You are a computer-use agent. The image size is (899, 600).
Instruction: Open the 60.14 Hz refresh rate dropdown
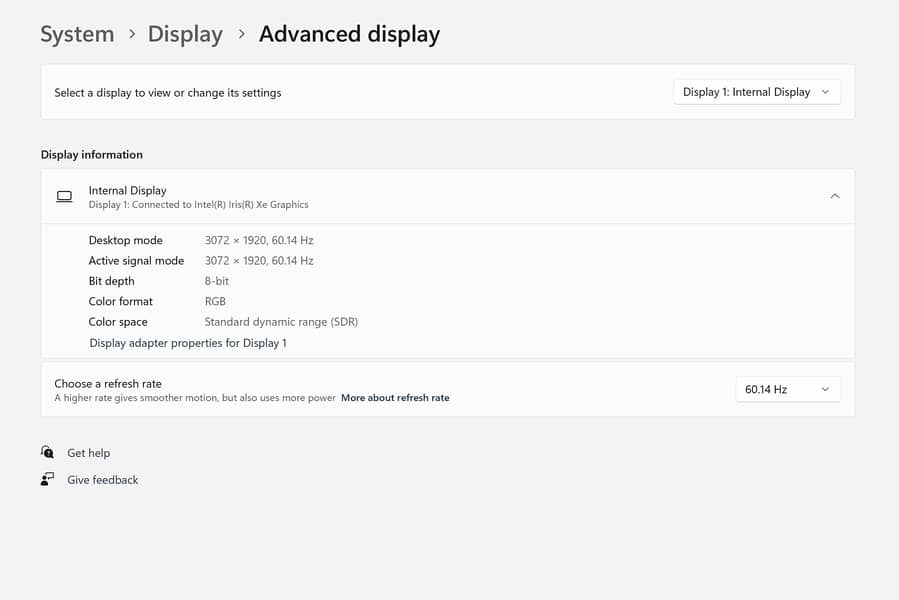[x=787, y=389]
